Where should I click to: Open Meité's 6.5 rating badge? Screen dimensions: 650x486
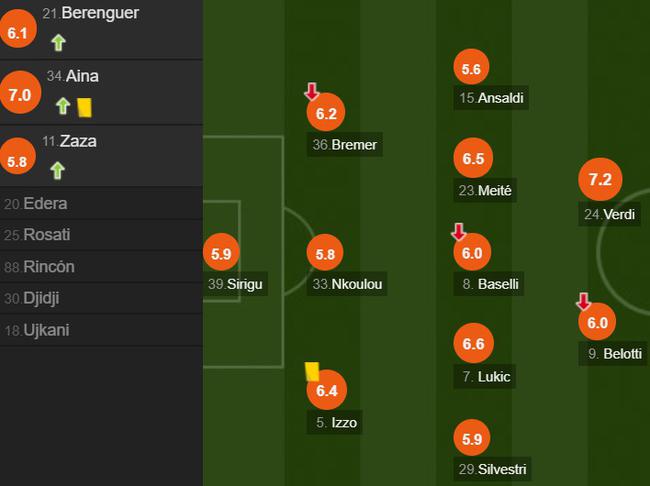473,158
